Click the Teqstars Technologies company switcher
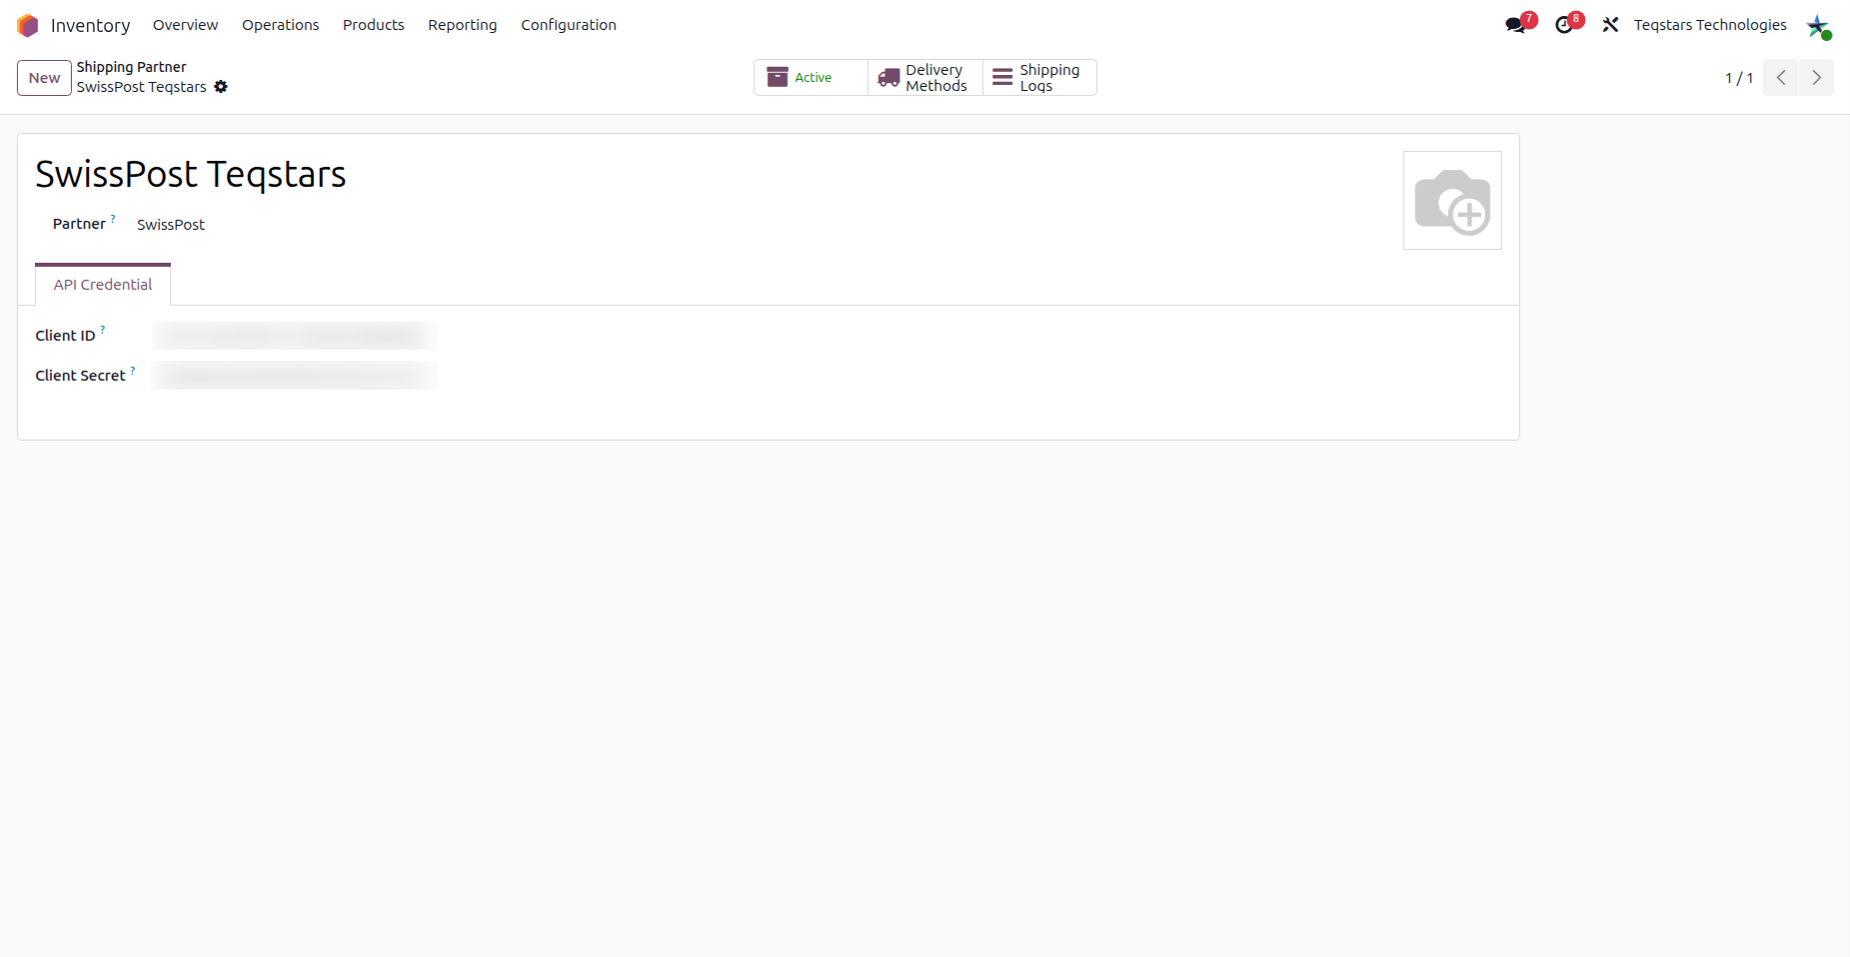 coord(1710,25)
